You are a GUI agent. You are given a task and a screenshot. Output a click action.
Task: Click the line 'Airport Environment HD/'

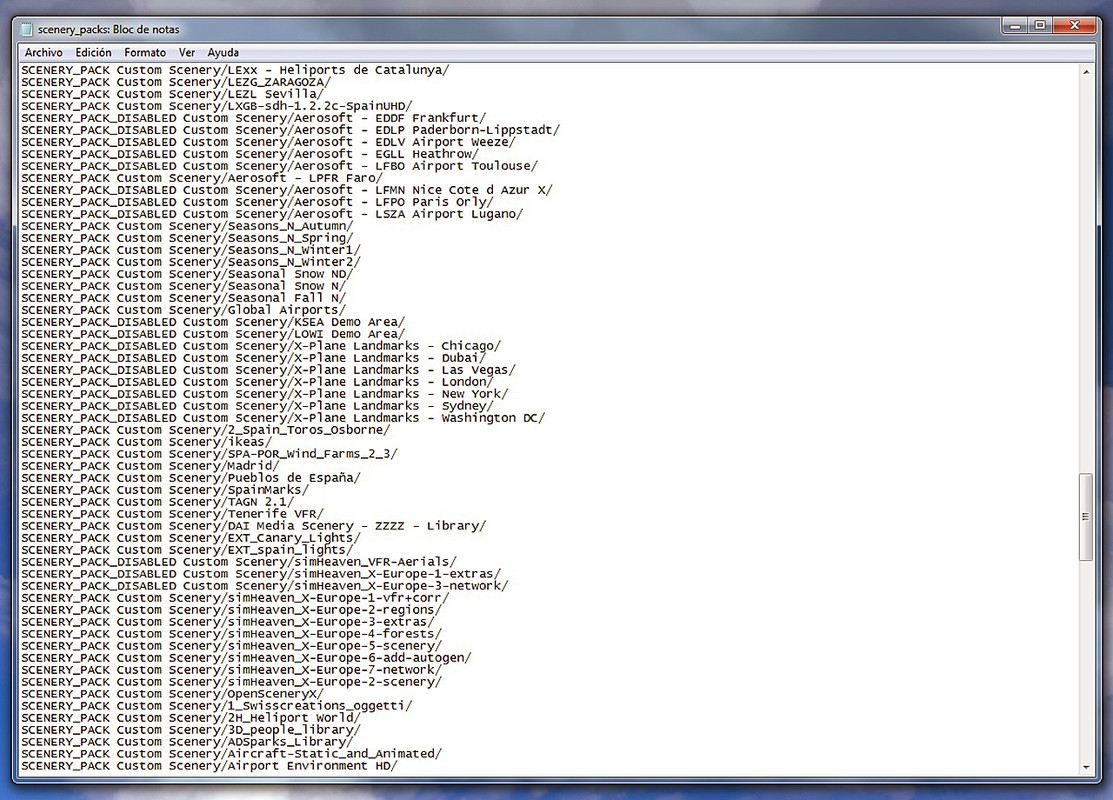tap(209, 767)
